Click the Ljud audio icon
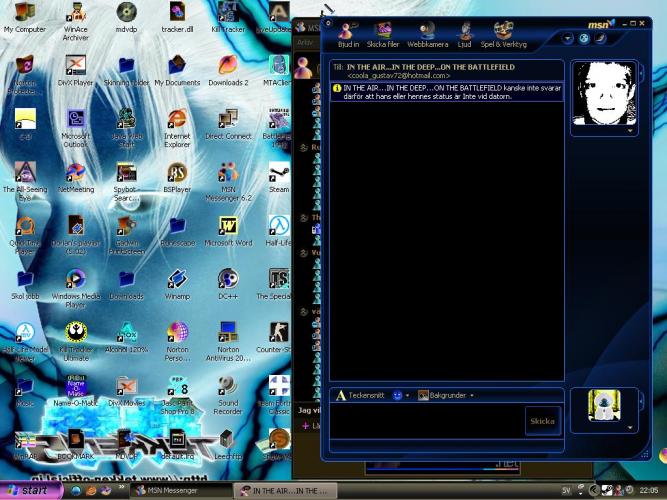Image resolution: width=667 pixels, height=500 pixels. pos(465,35)
